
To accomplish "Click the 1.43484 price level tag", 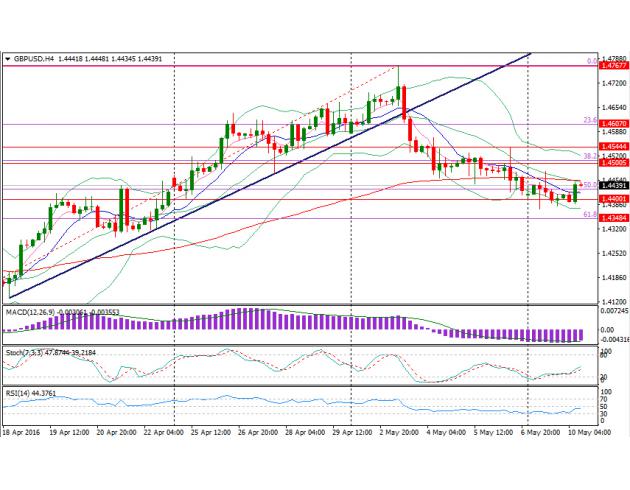I will 612,219.
